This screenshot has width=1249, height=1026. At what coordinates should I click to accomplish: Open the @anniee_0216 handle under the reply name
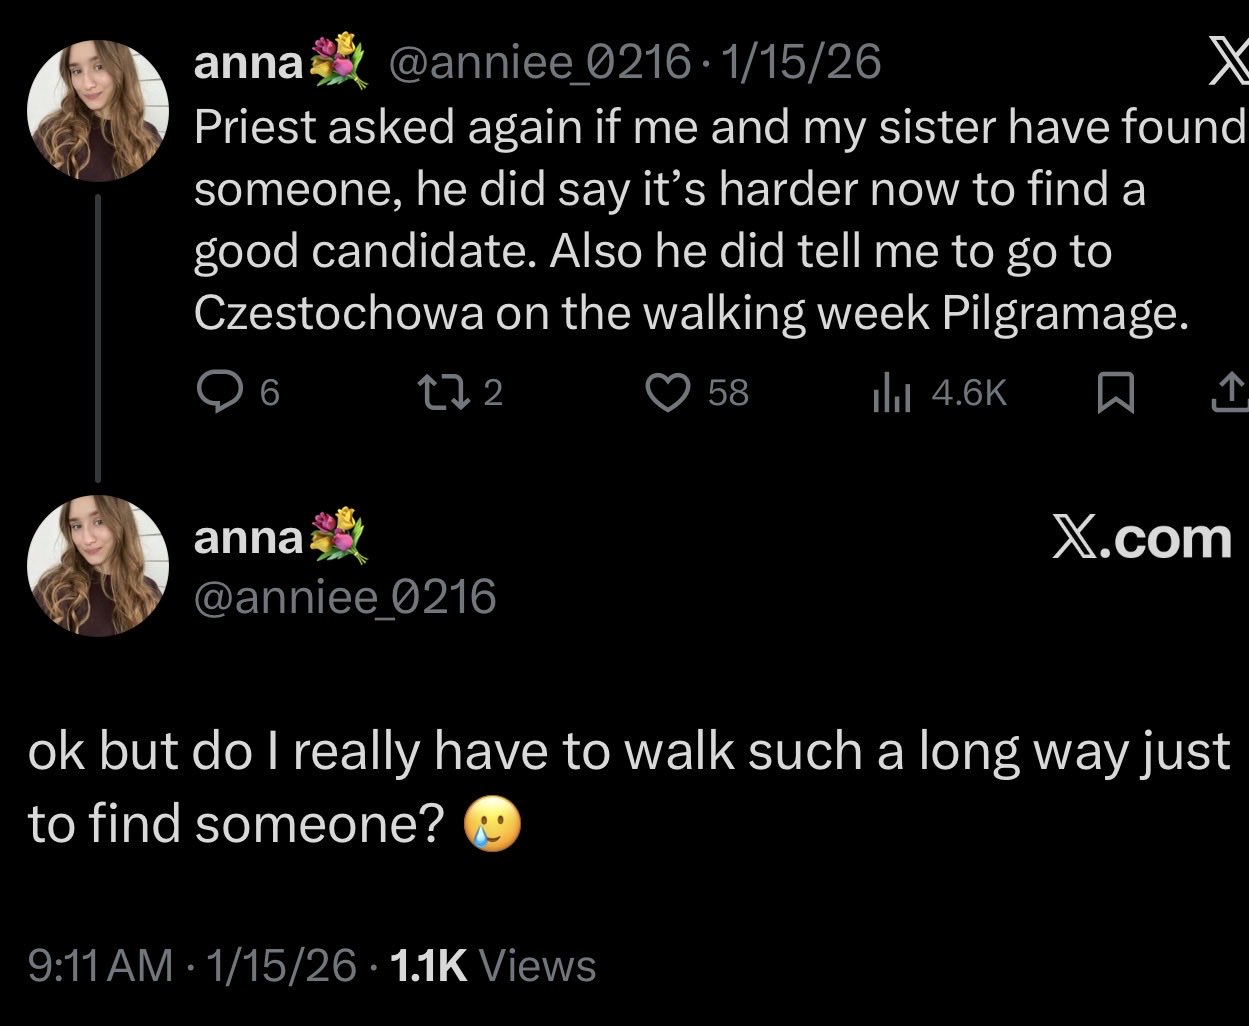pos(345,598)
